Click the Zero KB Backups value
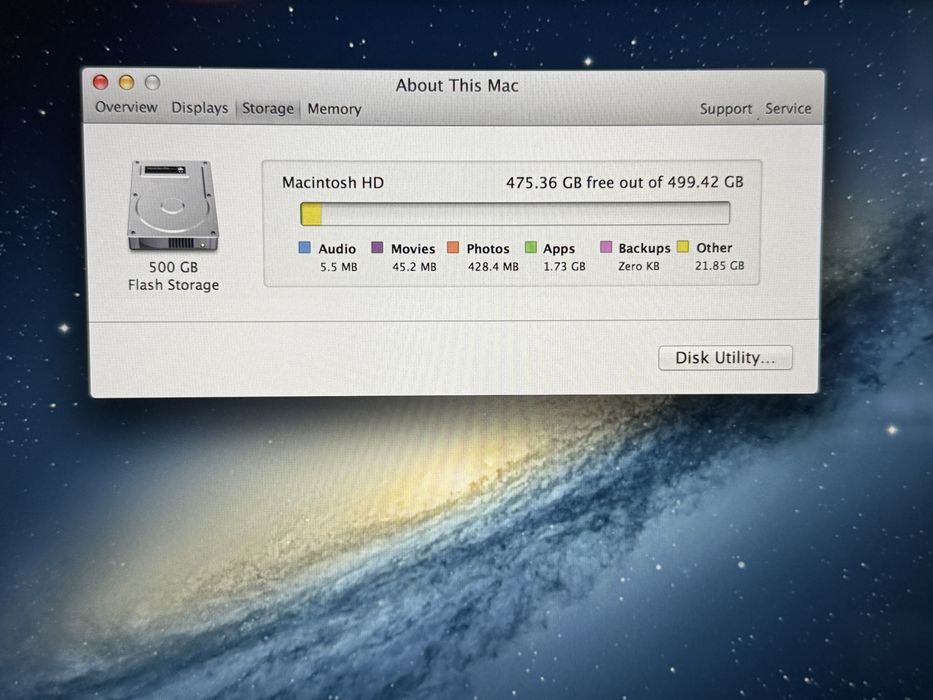933x700 pixels. coord(638,266)
